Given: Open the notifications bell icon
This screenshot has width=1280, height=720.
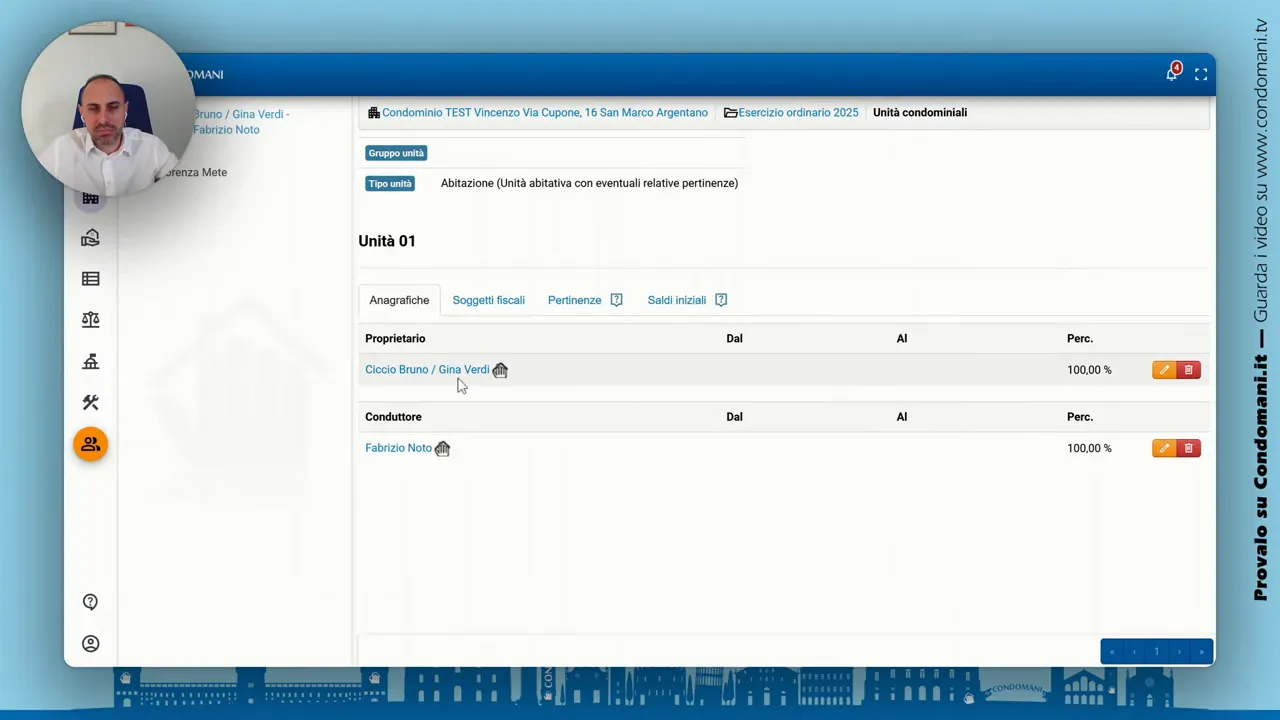Looking at the screenshot, I should [1171, 74].
